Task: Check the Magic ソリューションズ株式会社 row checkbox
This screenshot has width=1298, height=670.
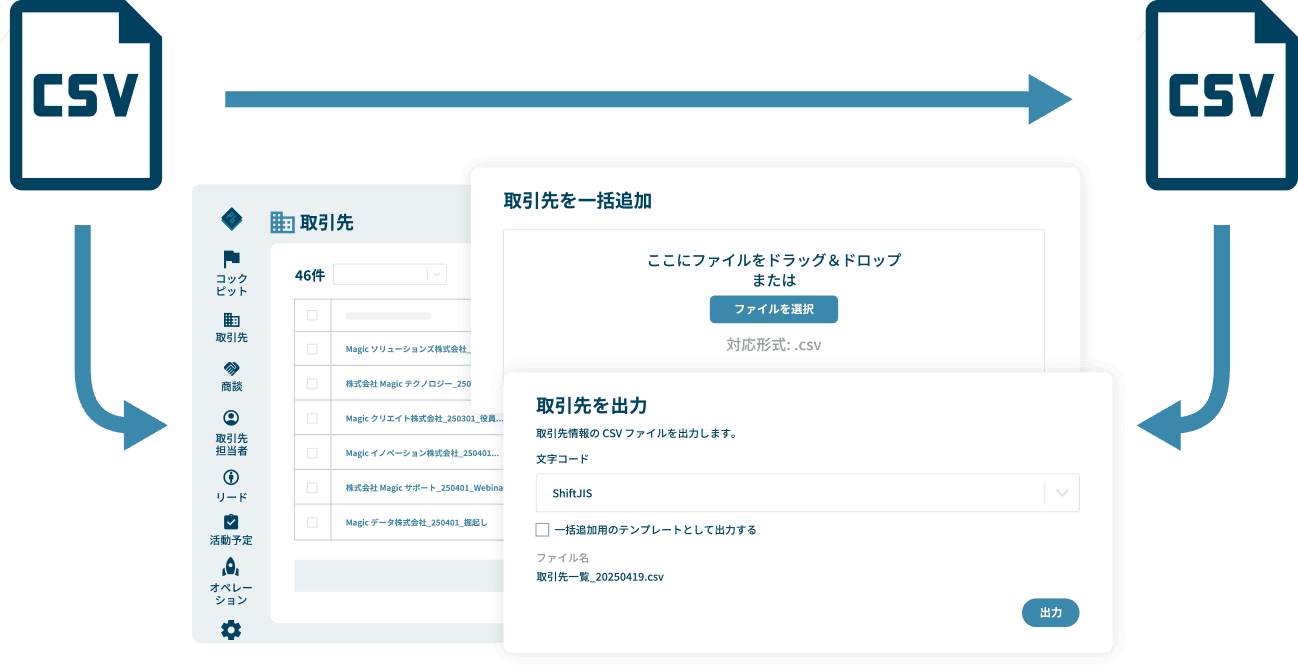Action: (312, 349)
